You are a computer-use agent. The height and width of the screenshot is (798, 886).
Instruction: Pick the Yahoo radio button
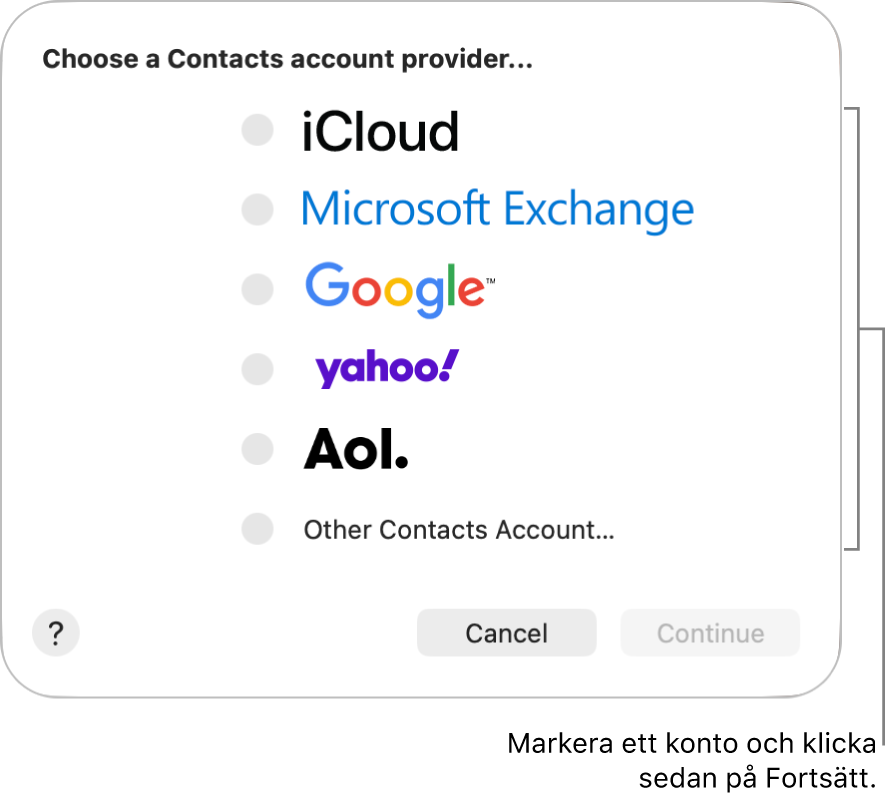point(258,369)
